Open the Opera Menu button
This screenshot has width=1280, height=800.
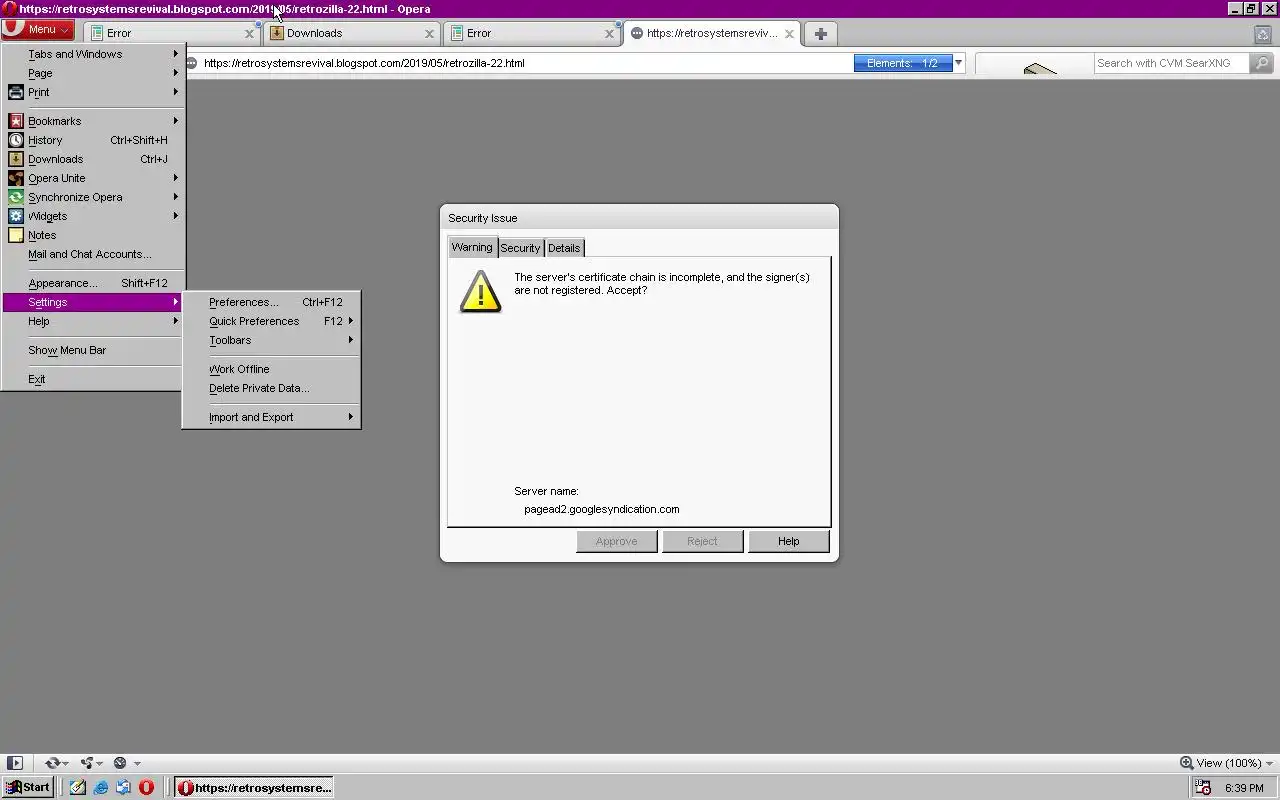[37, 30]
